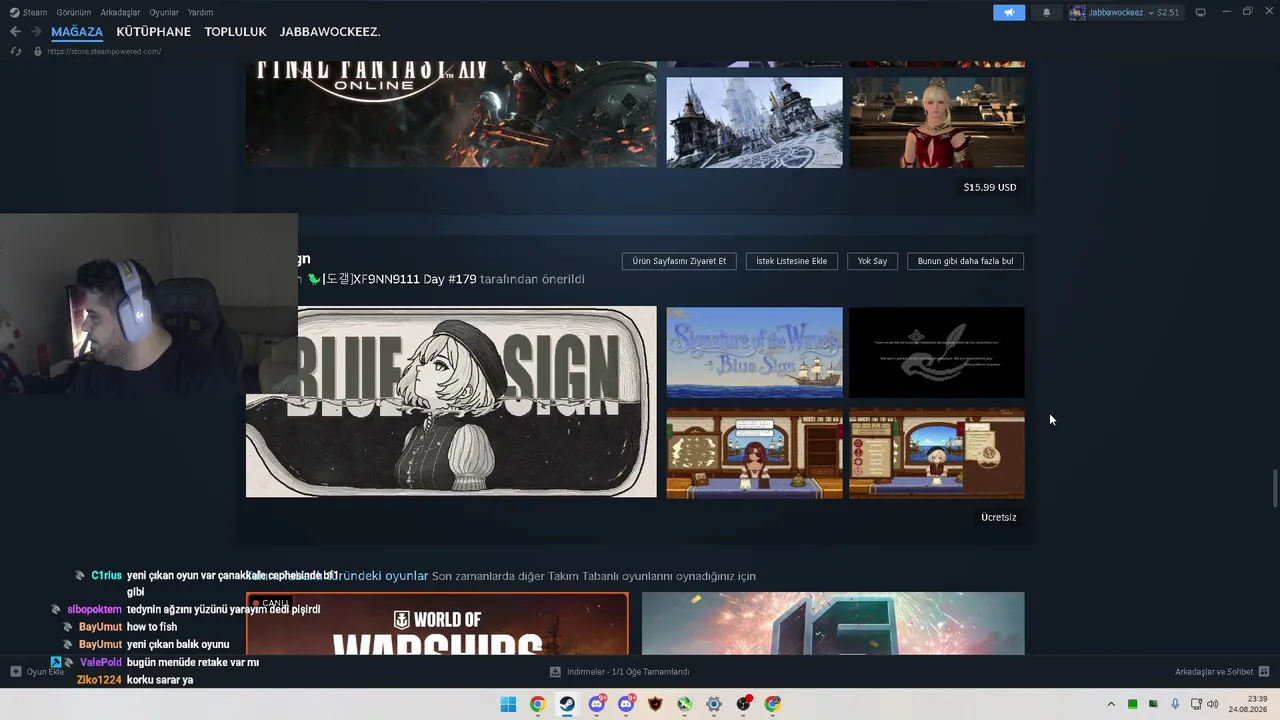This screenshot has width=1280, height=720.
Task: Open Arkadaşlar ve Sohbet
Action: (x=1222, y=672)
